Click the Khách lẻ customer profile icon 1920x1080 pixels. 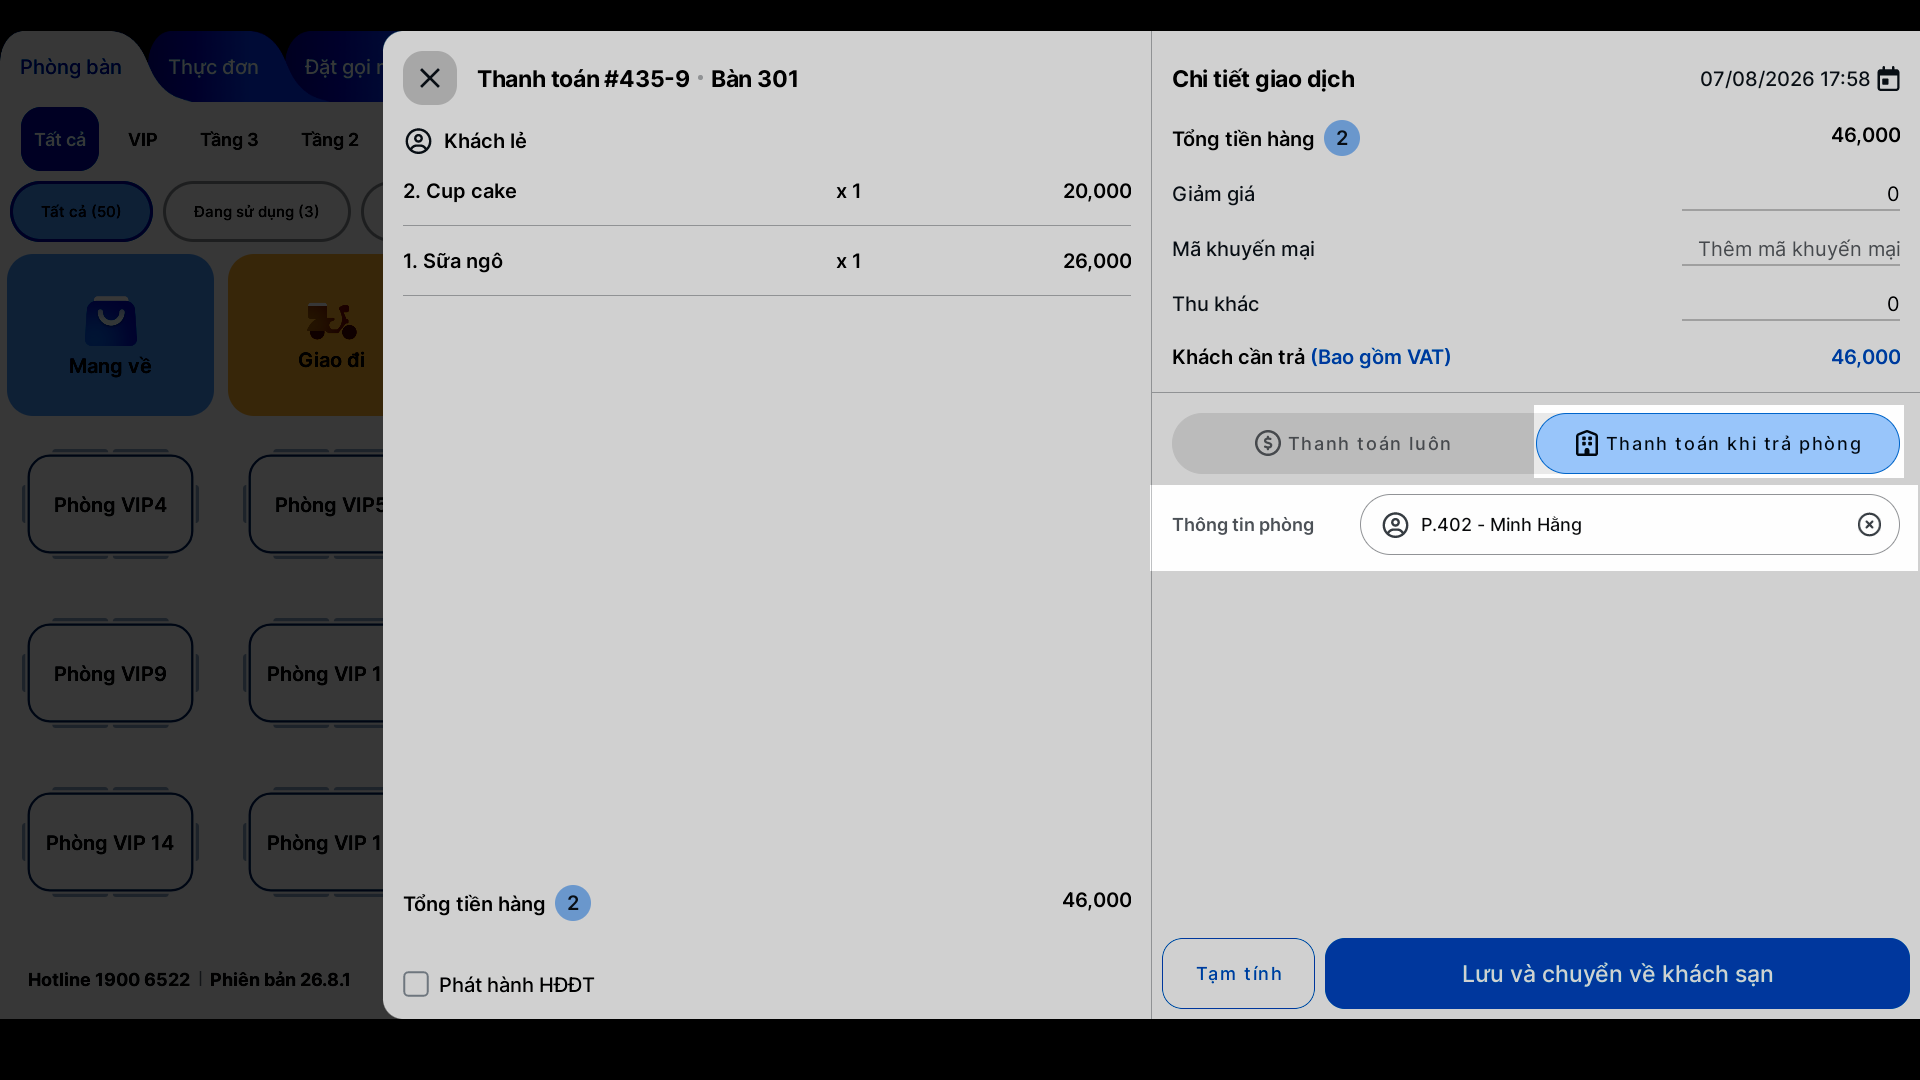(x=418, y=141)
